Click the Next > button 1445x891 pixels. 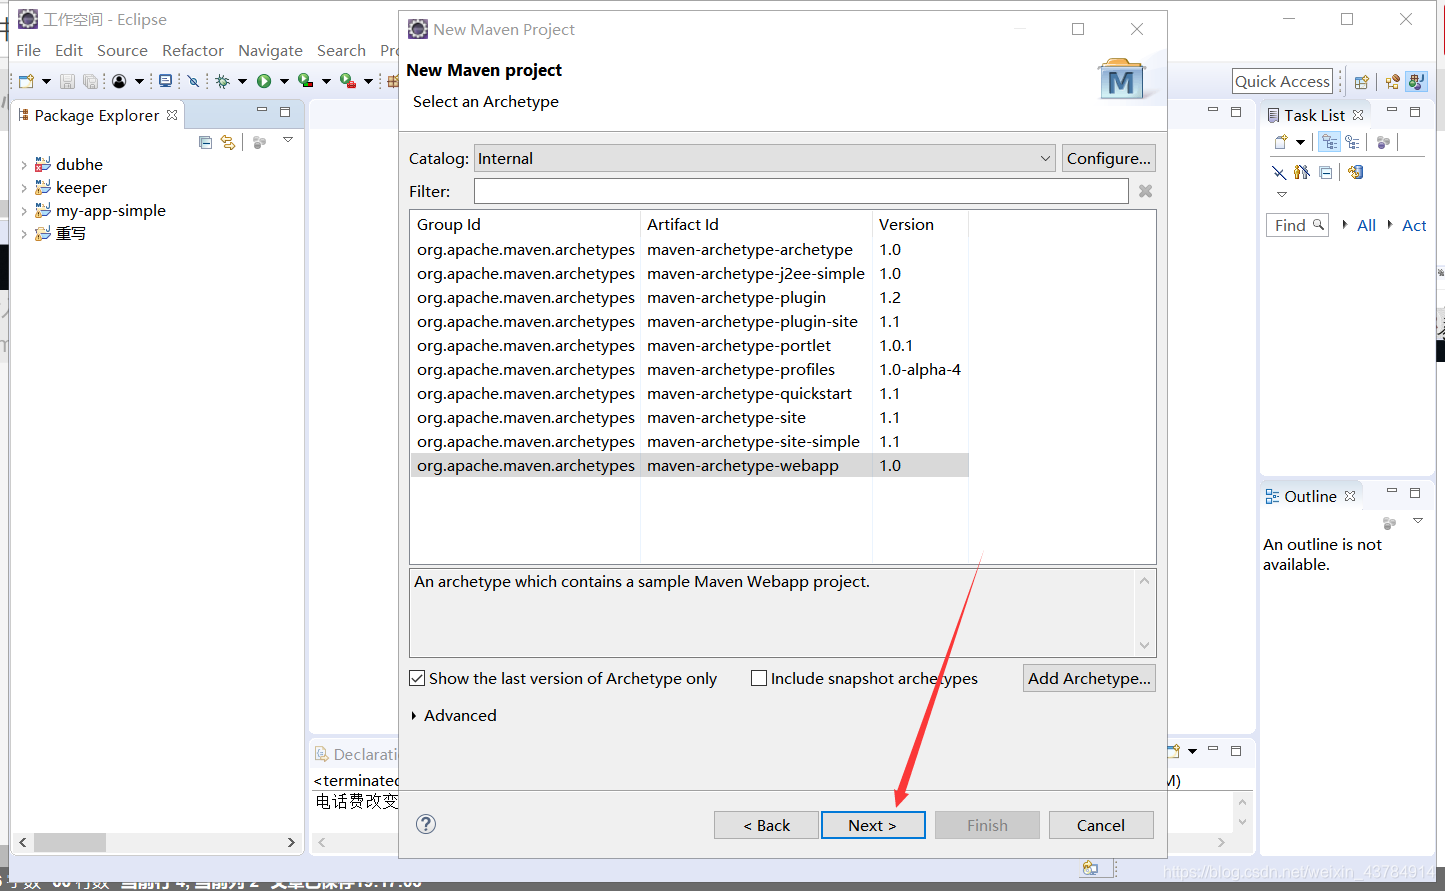click(873, 825)
